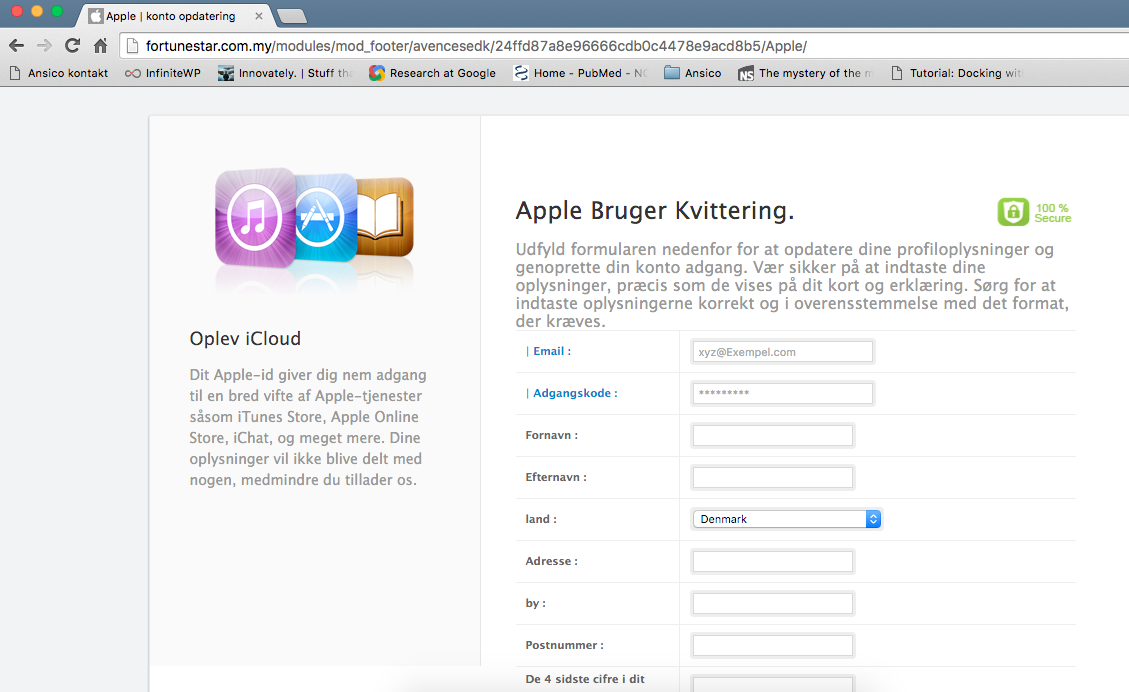1129x692 pixels.
Task: Focus the Postnummer text field
Action: (x=773, y=645)
